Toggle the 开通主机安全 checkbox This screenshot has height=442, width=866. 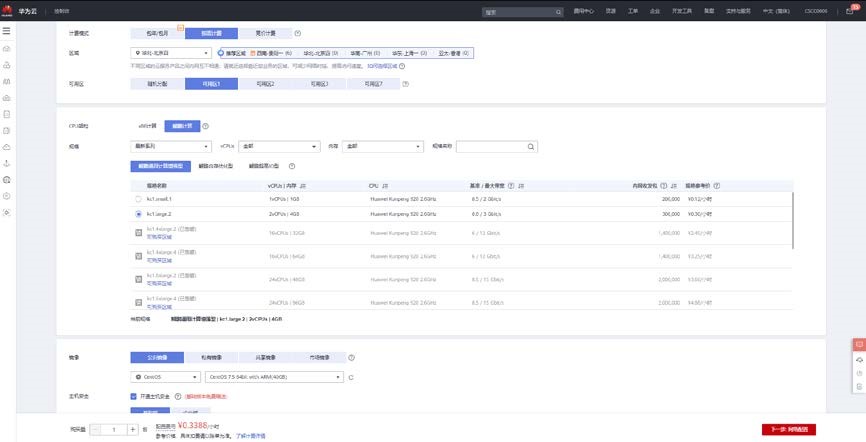tap(134, 396)
